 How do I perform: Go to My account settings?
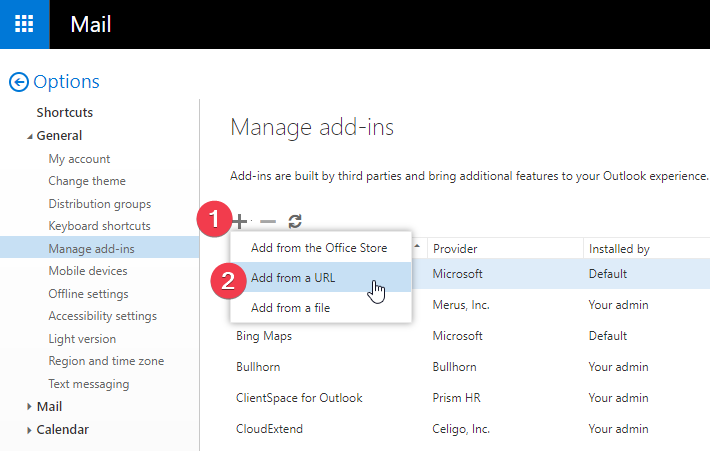(79, 159)
